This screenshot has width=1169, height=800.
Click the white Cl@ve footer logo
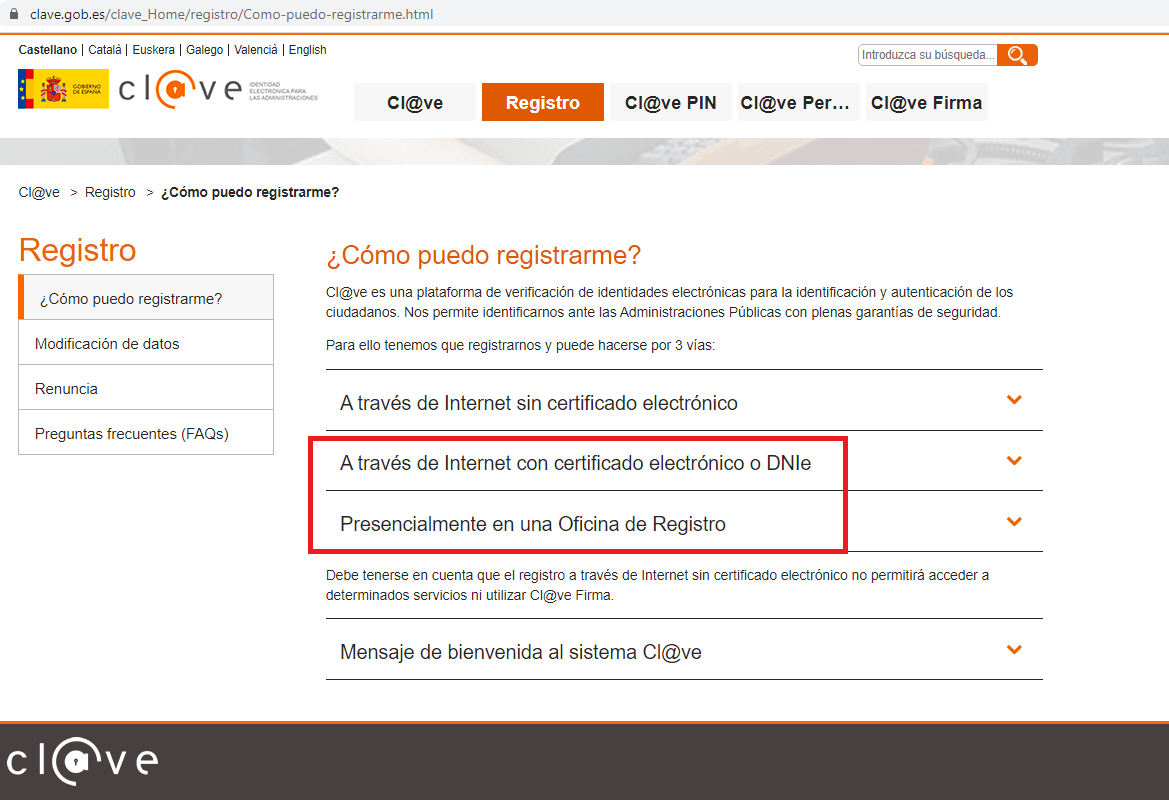point(82,761)
